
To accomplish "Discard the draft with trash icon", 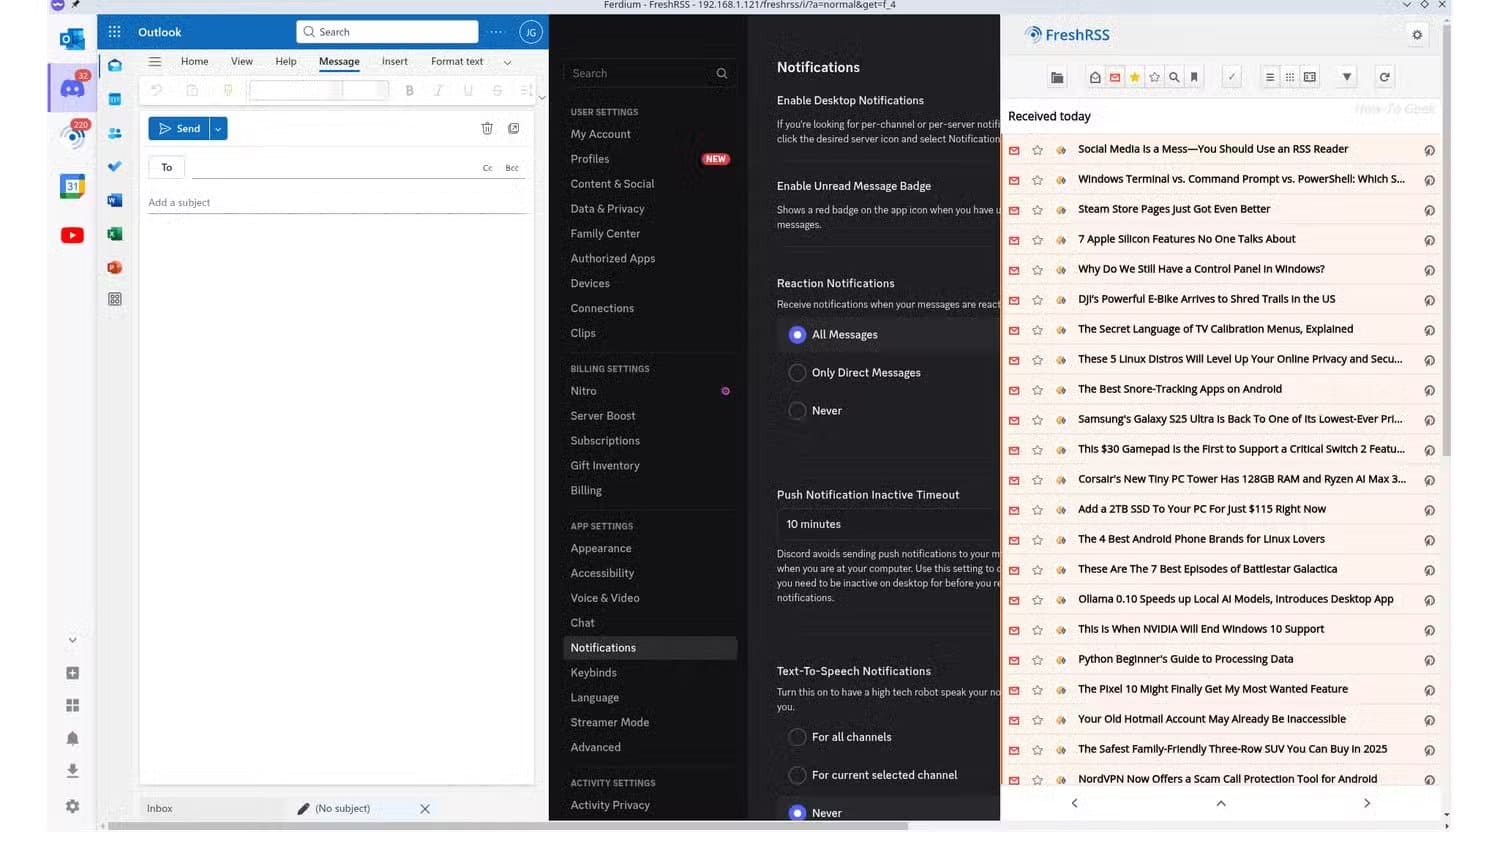I will [487, 128].
